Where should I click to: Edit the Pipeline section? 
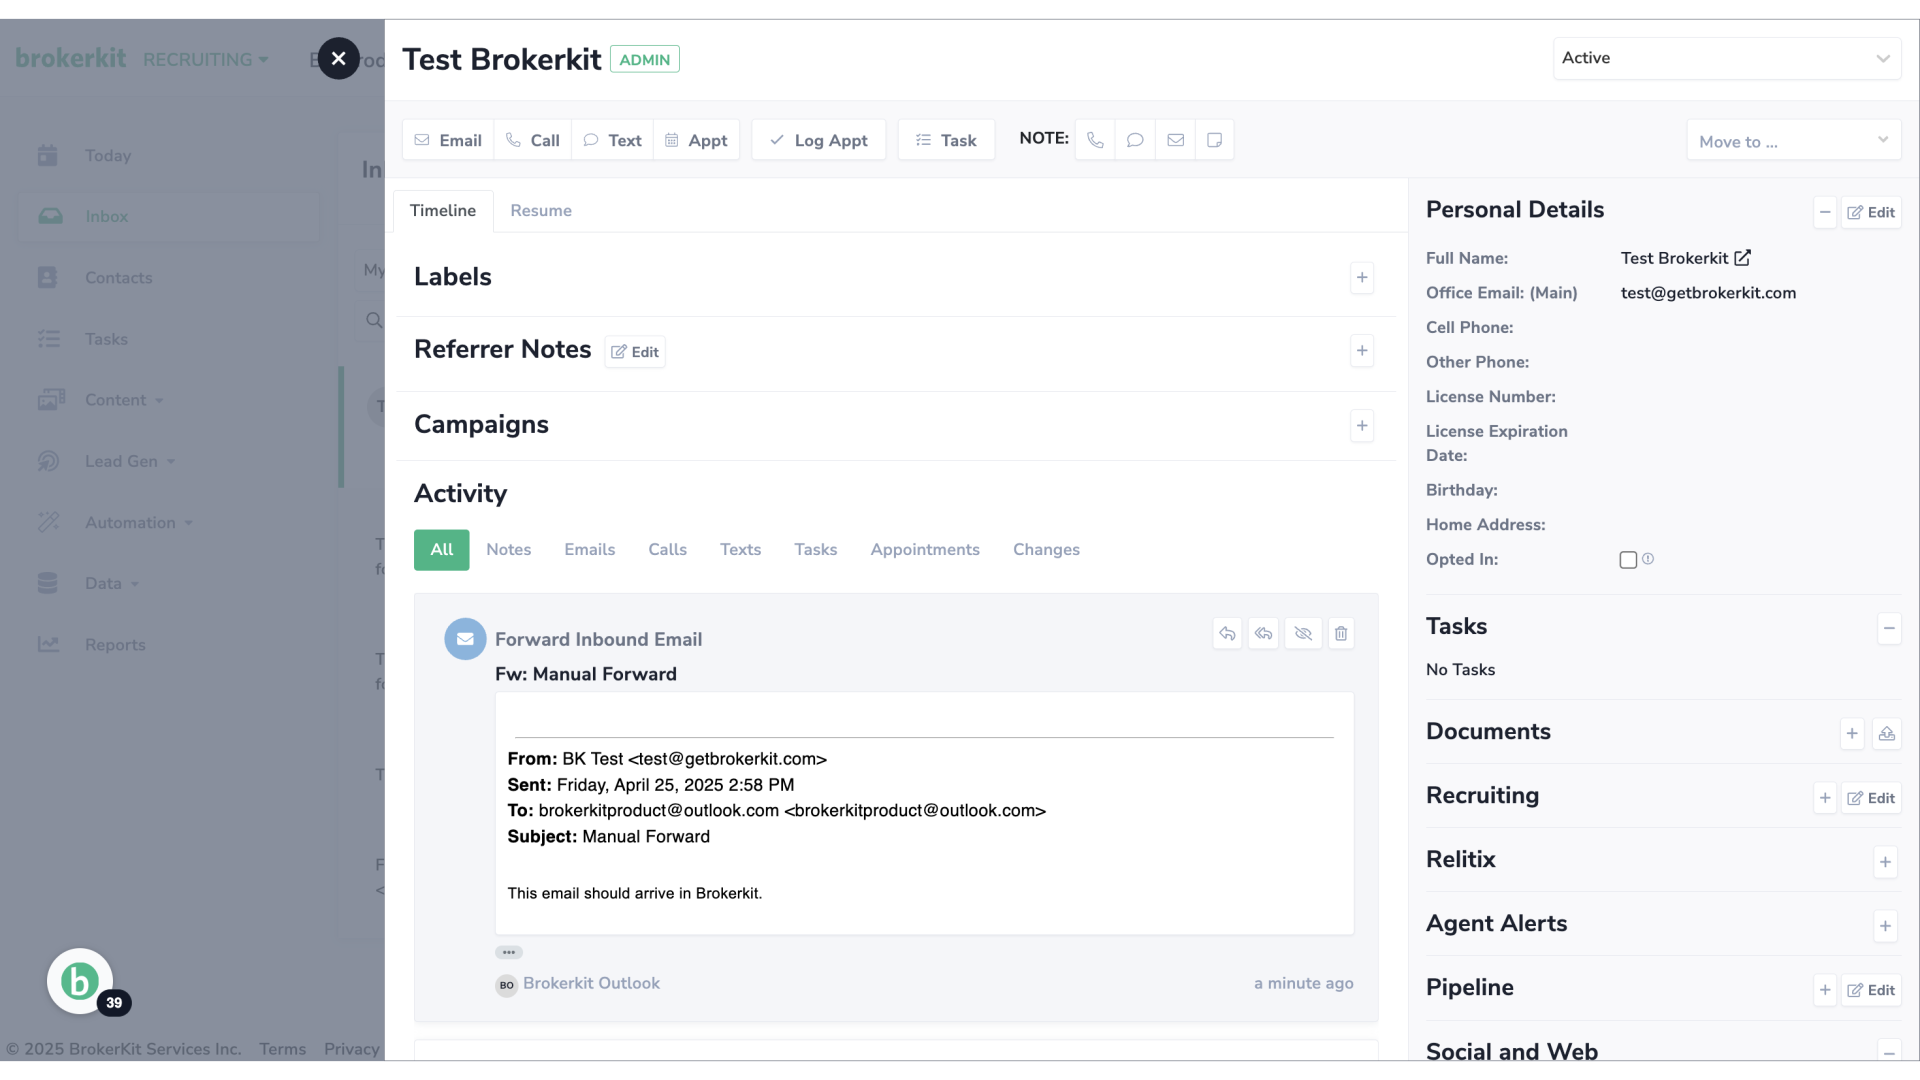[1871, 990]
